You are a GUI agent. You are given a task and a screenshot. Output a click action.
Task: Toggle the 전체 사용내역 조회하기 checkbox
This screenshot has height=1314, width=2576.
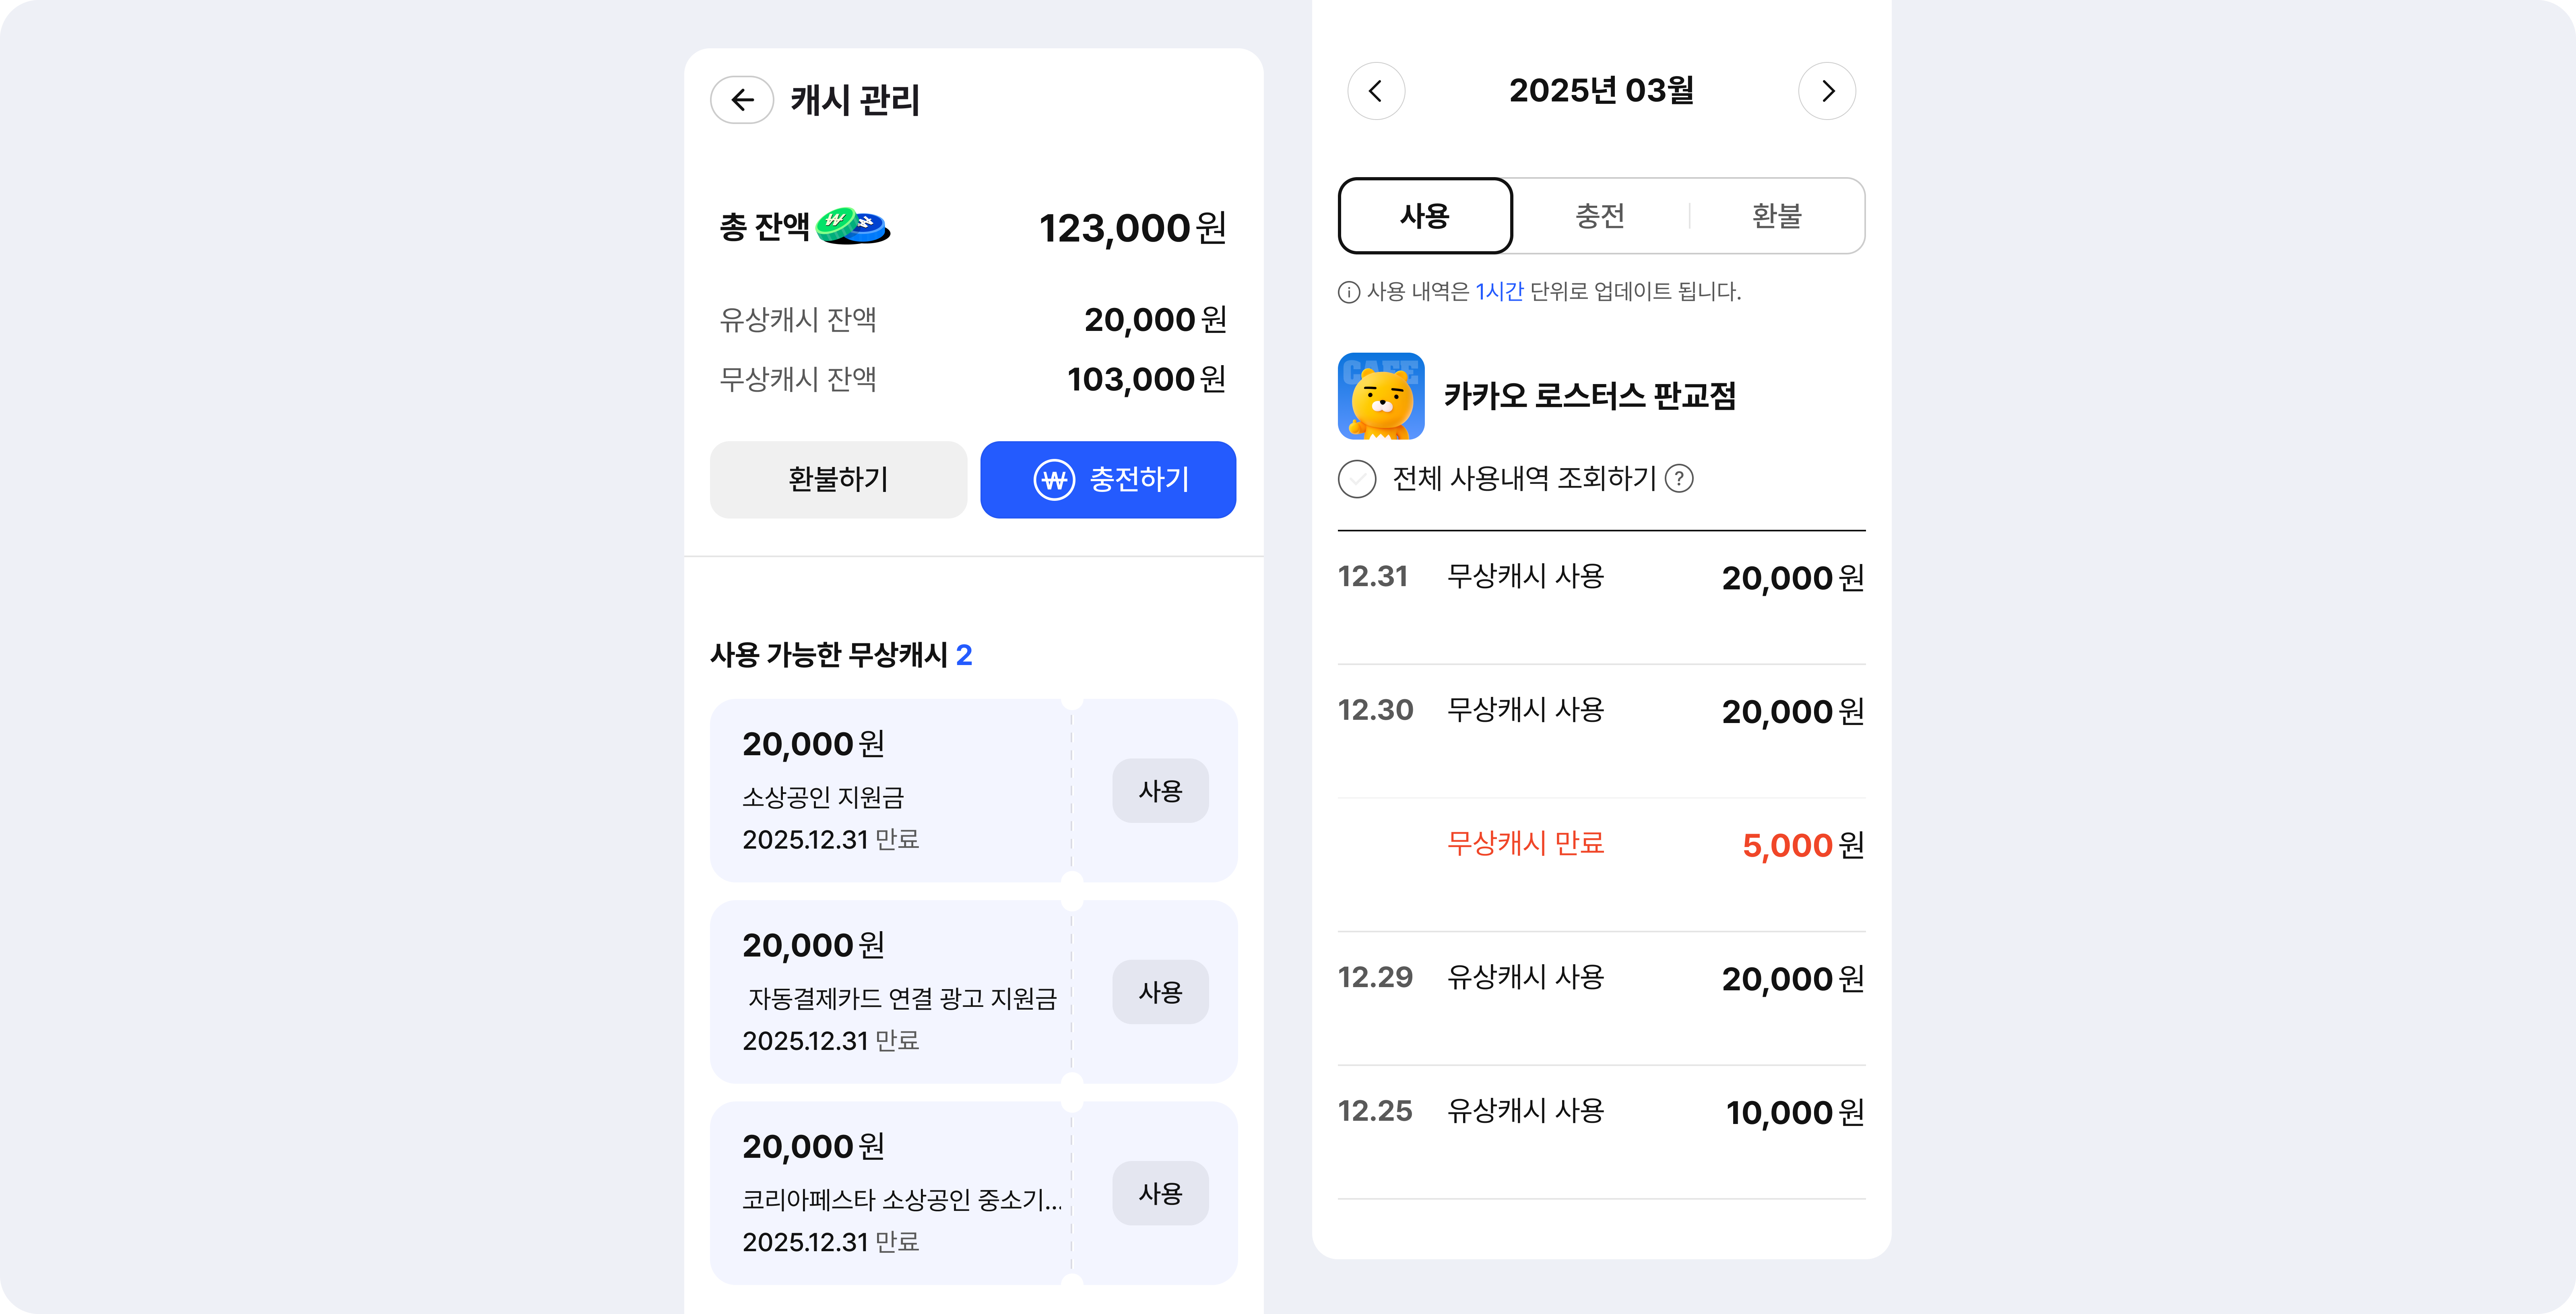[1357, 479]
